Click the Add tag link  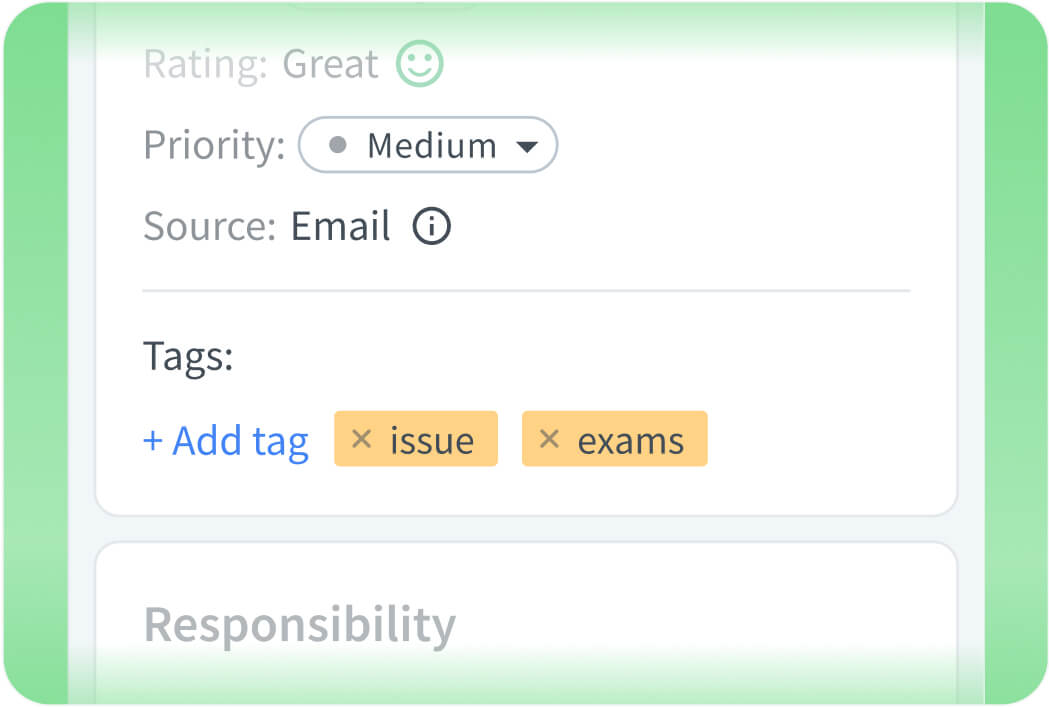pos(226,440)
